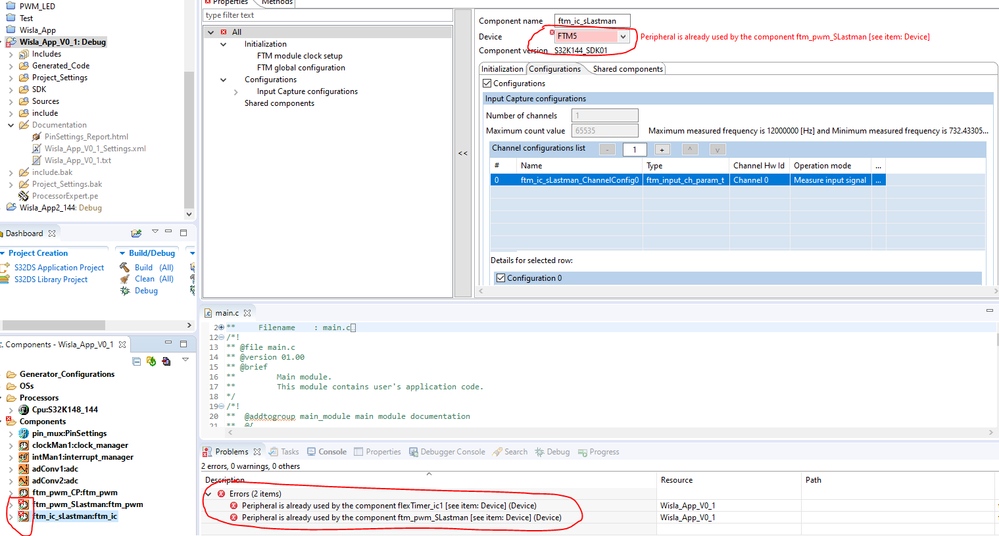999x536 pixels.
Task: Select ftm_pwm_CP:ftm_pwm component
Action: coord(75,493)
